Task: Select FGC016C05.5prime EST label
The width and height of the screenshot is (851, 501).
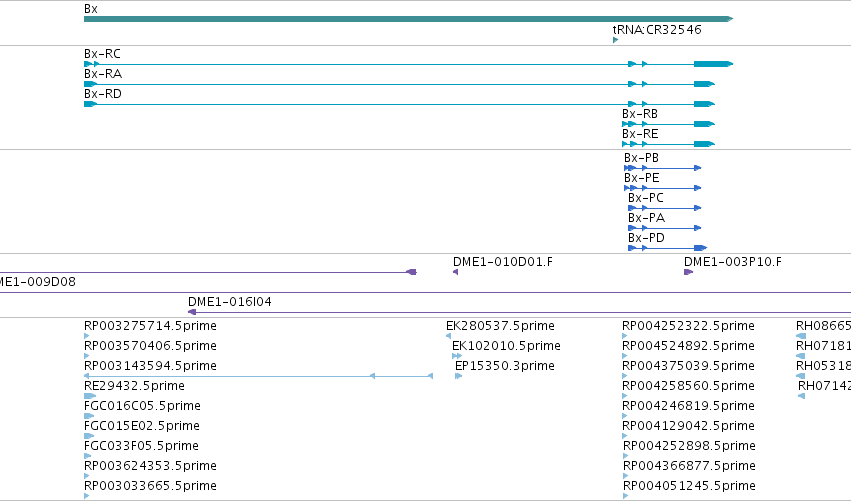Action: pyautogui.click(x=142, y=406)
